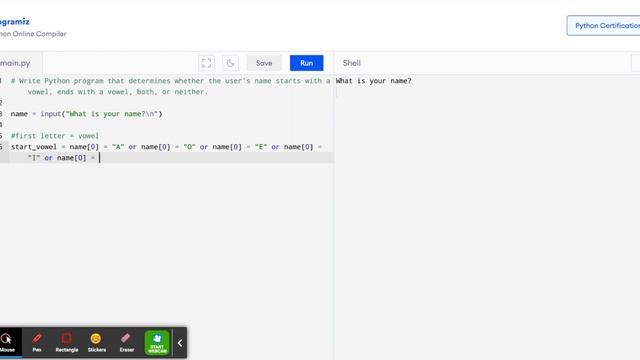Viewport: 640px width, 360px height.
Task: Open the Stickers tool
Action: pyautogui.click(x=97, y=342)
